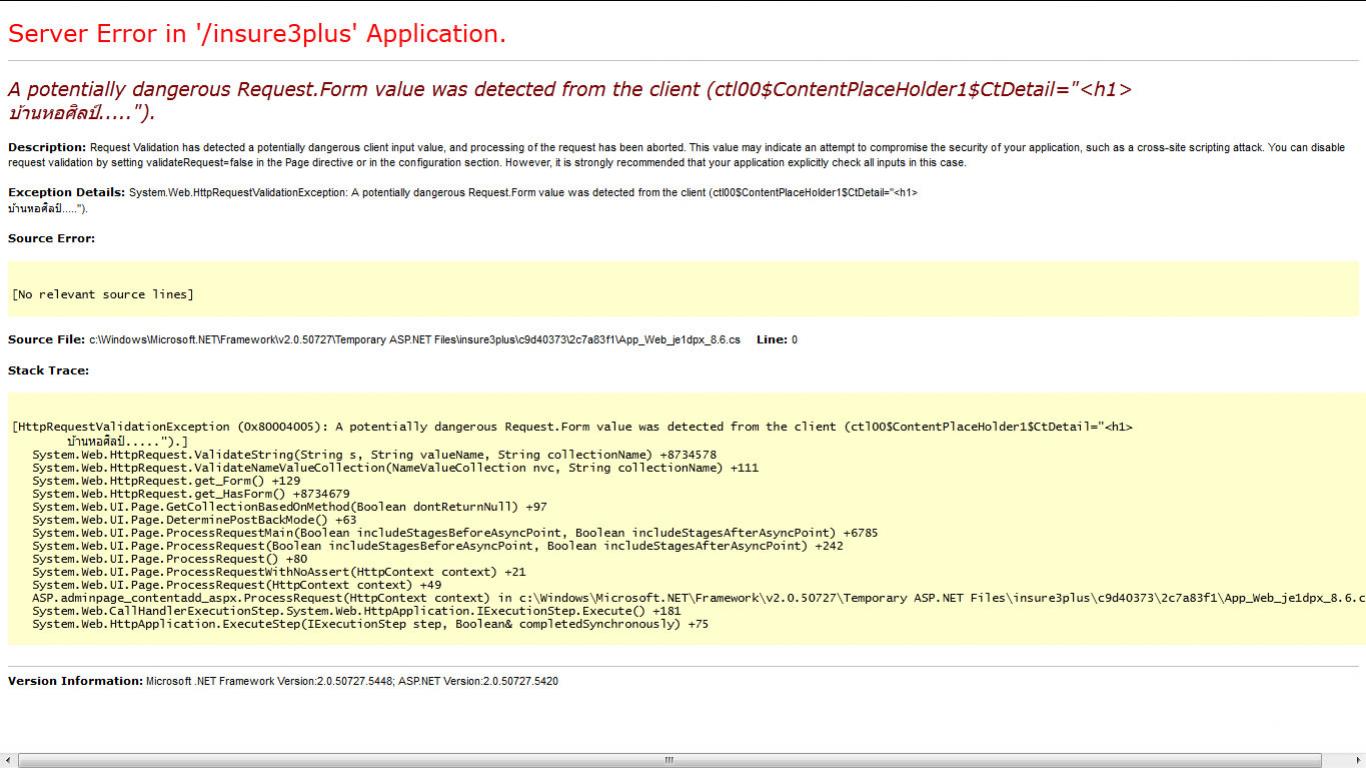Click the 'Source Error:' label
This screenshot has width=1366, height=768.
[51, 239]
